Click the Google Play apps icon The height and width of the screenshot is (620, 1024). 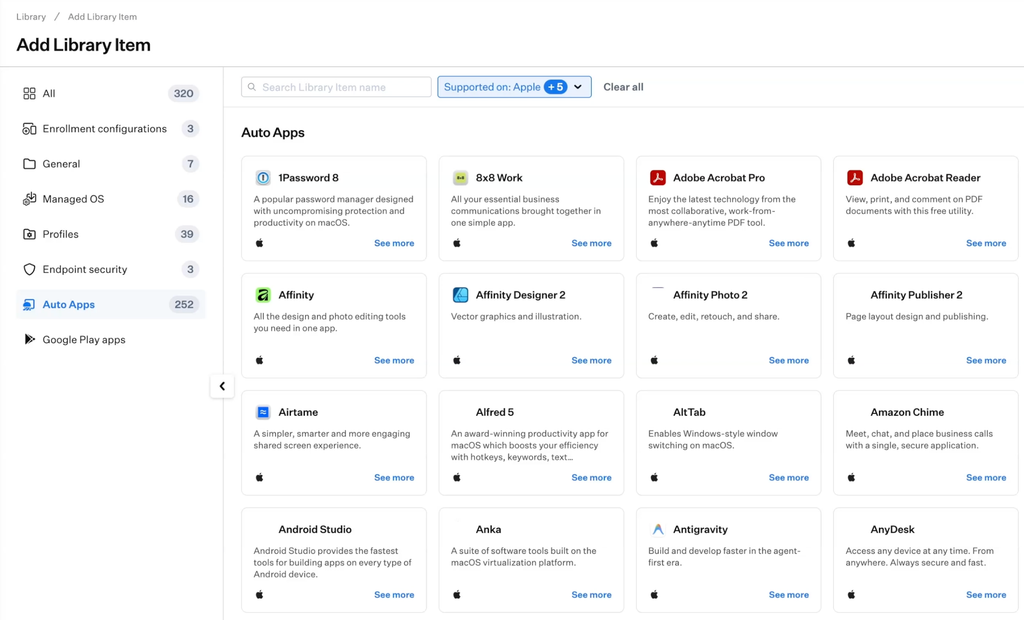point(29,339)
